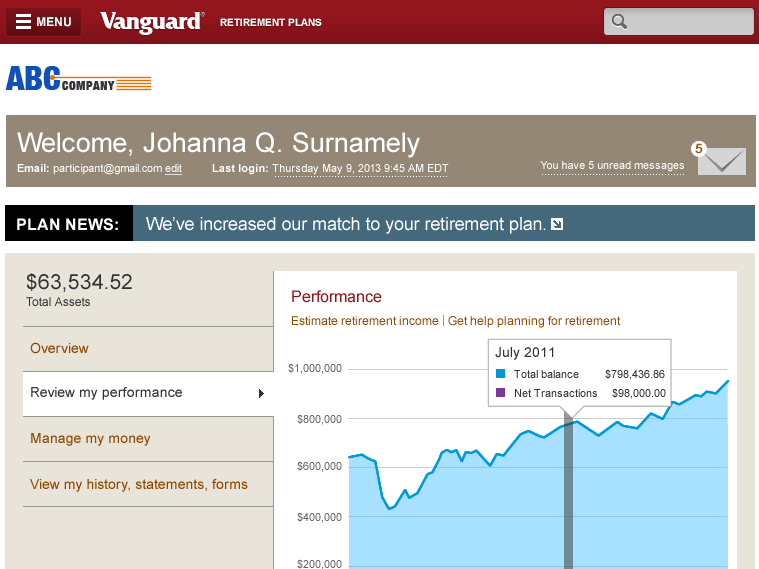This screenshot has height=569, width=759.
Task: Open Get help planning for retirement
Action: pos(533,321)
